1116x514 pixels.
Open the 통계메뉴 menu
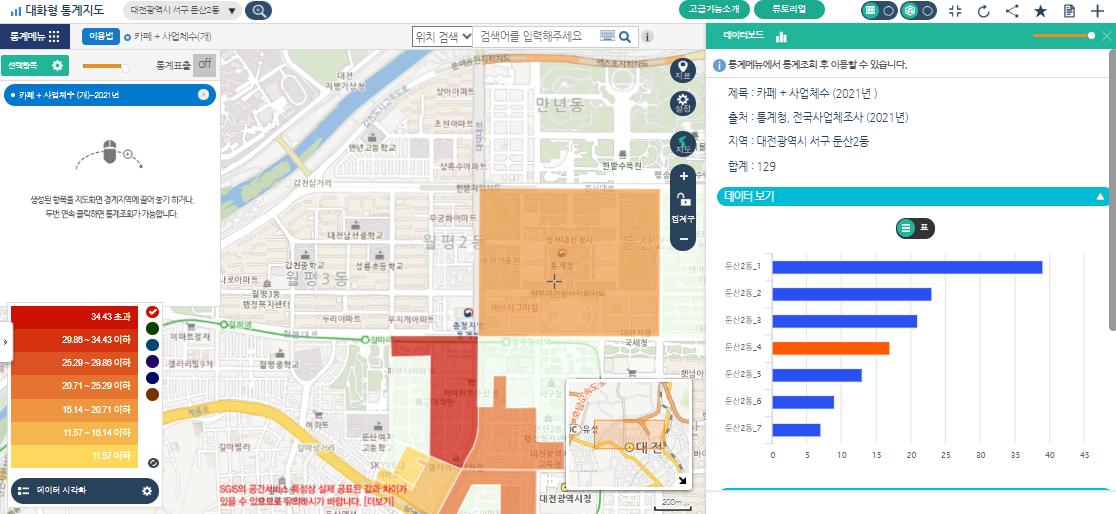(x=34, y=36)
